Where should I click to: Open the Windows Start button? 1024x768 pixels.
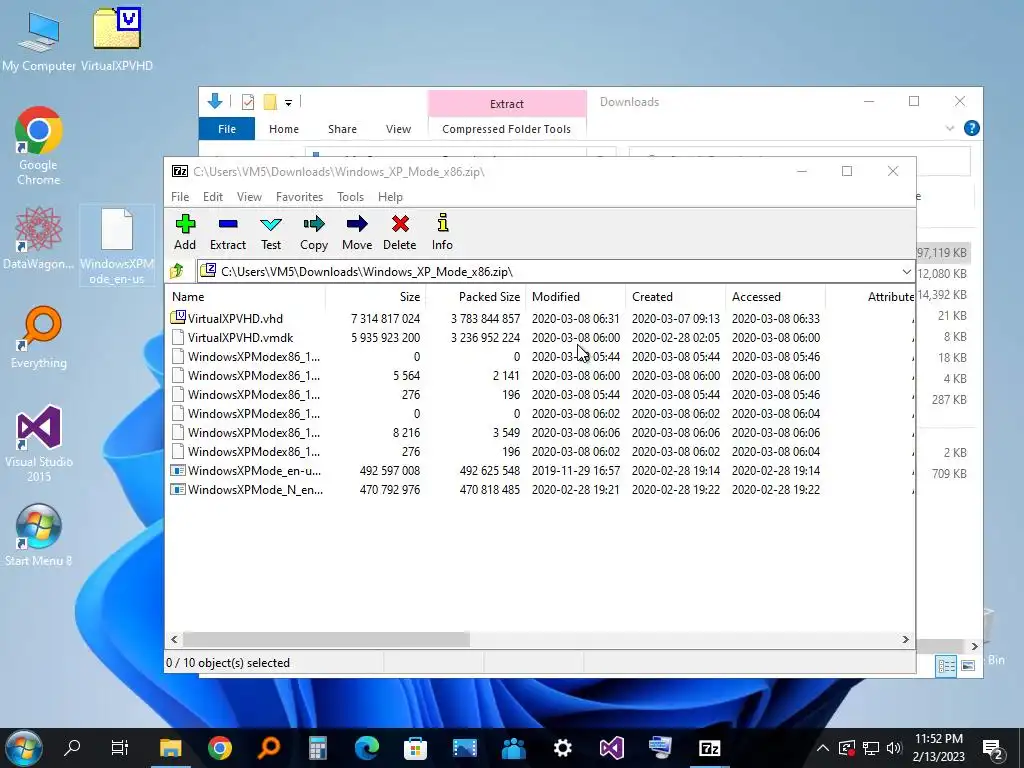[x=24, y=748]
